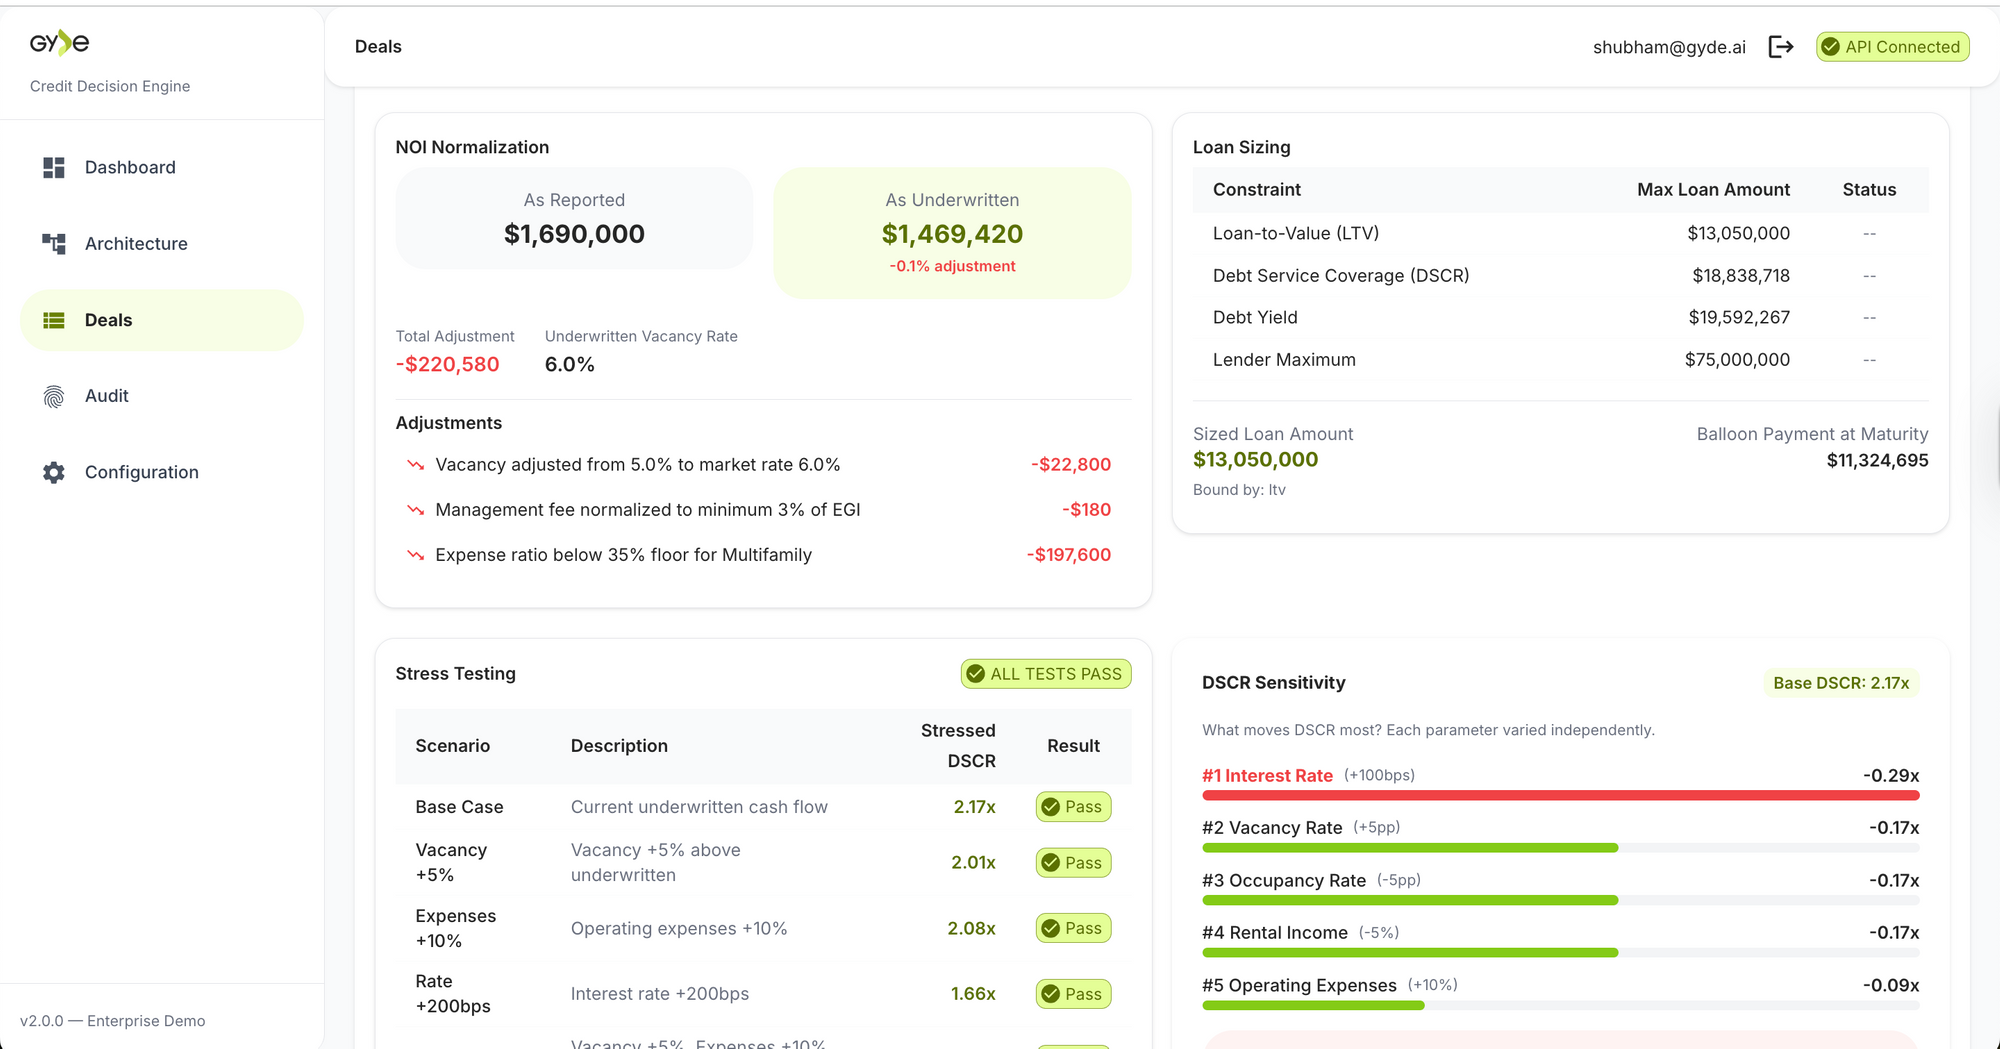This screenshot has height=1049, width=2000.
Task: Open the Audit menu item
Action: (107, 396)
